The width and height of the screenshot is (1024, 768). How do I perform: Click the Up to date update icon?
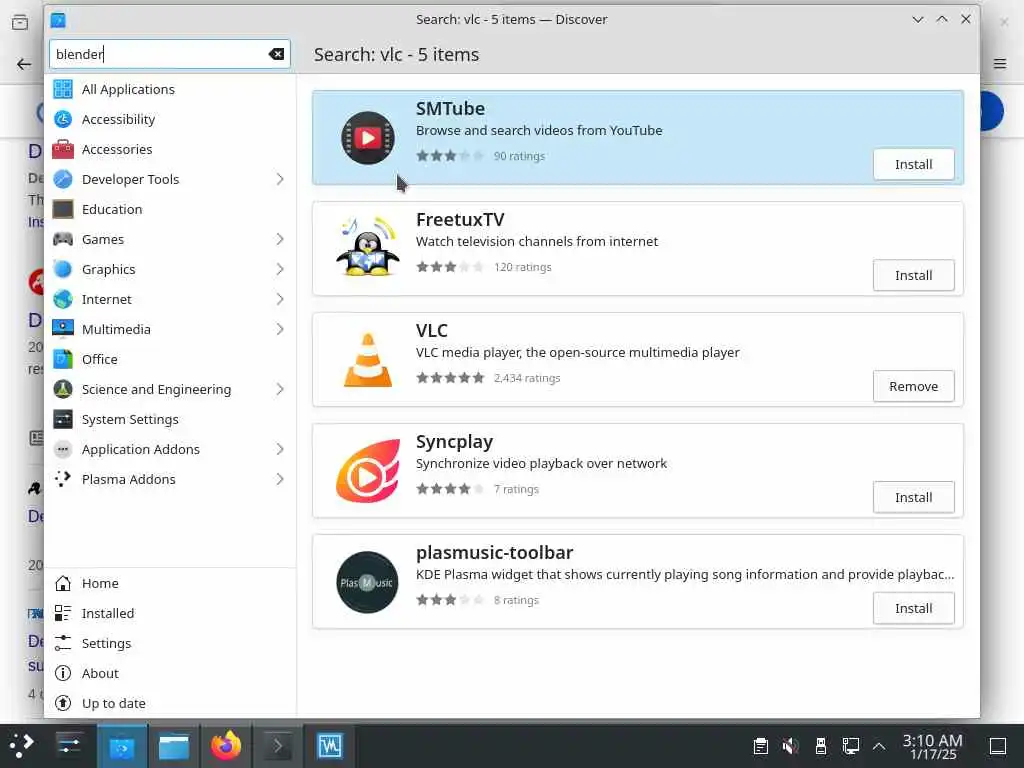click(63, 703)
